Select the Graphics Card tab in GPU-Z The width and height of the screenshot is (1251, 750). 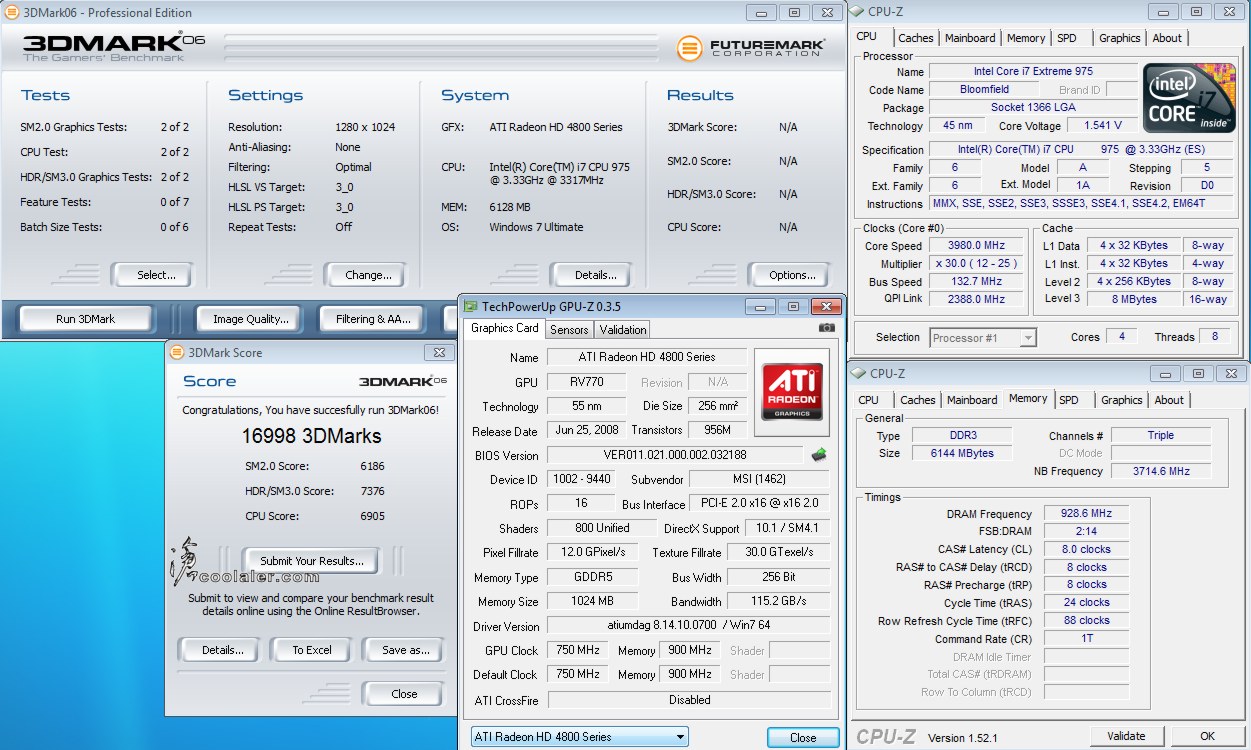505,328
